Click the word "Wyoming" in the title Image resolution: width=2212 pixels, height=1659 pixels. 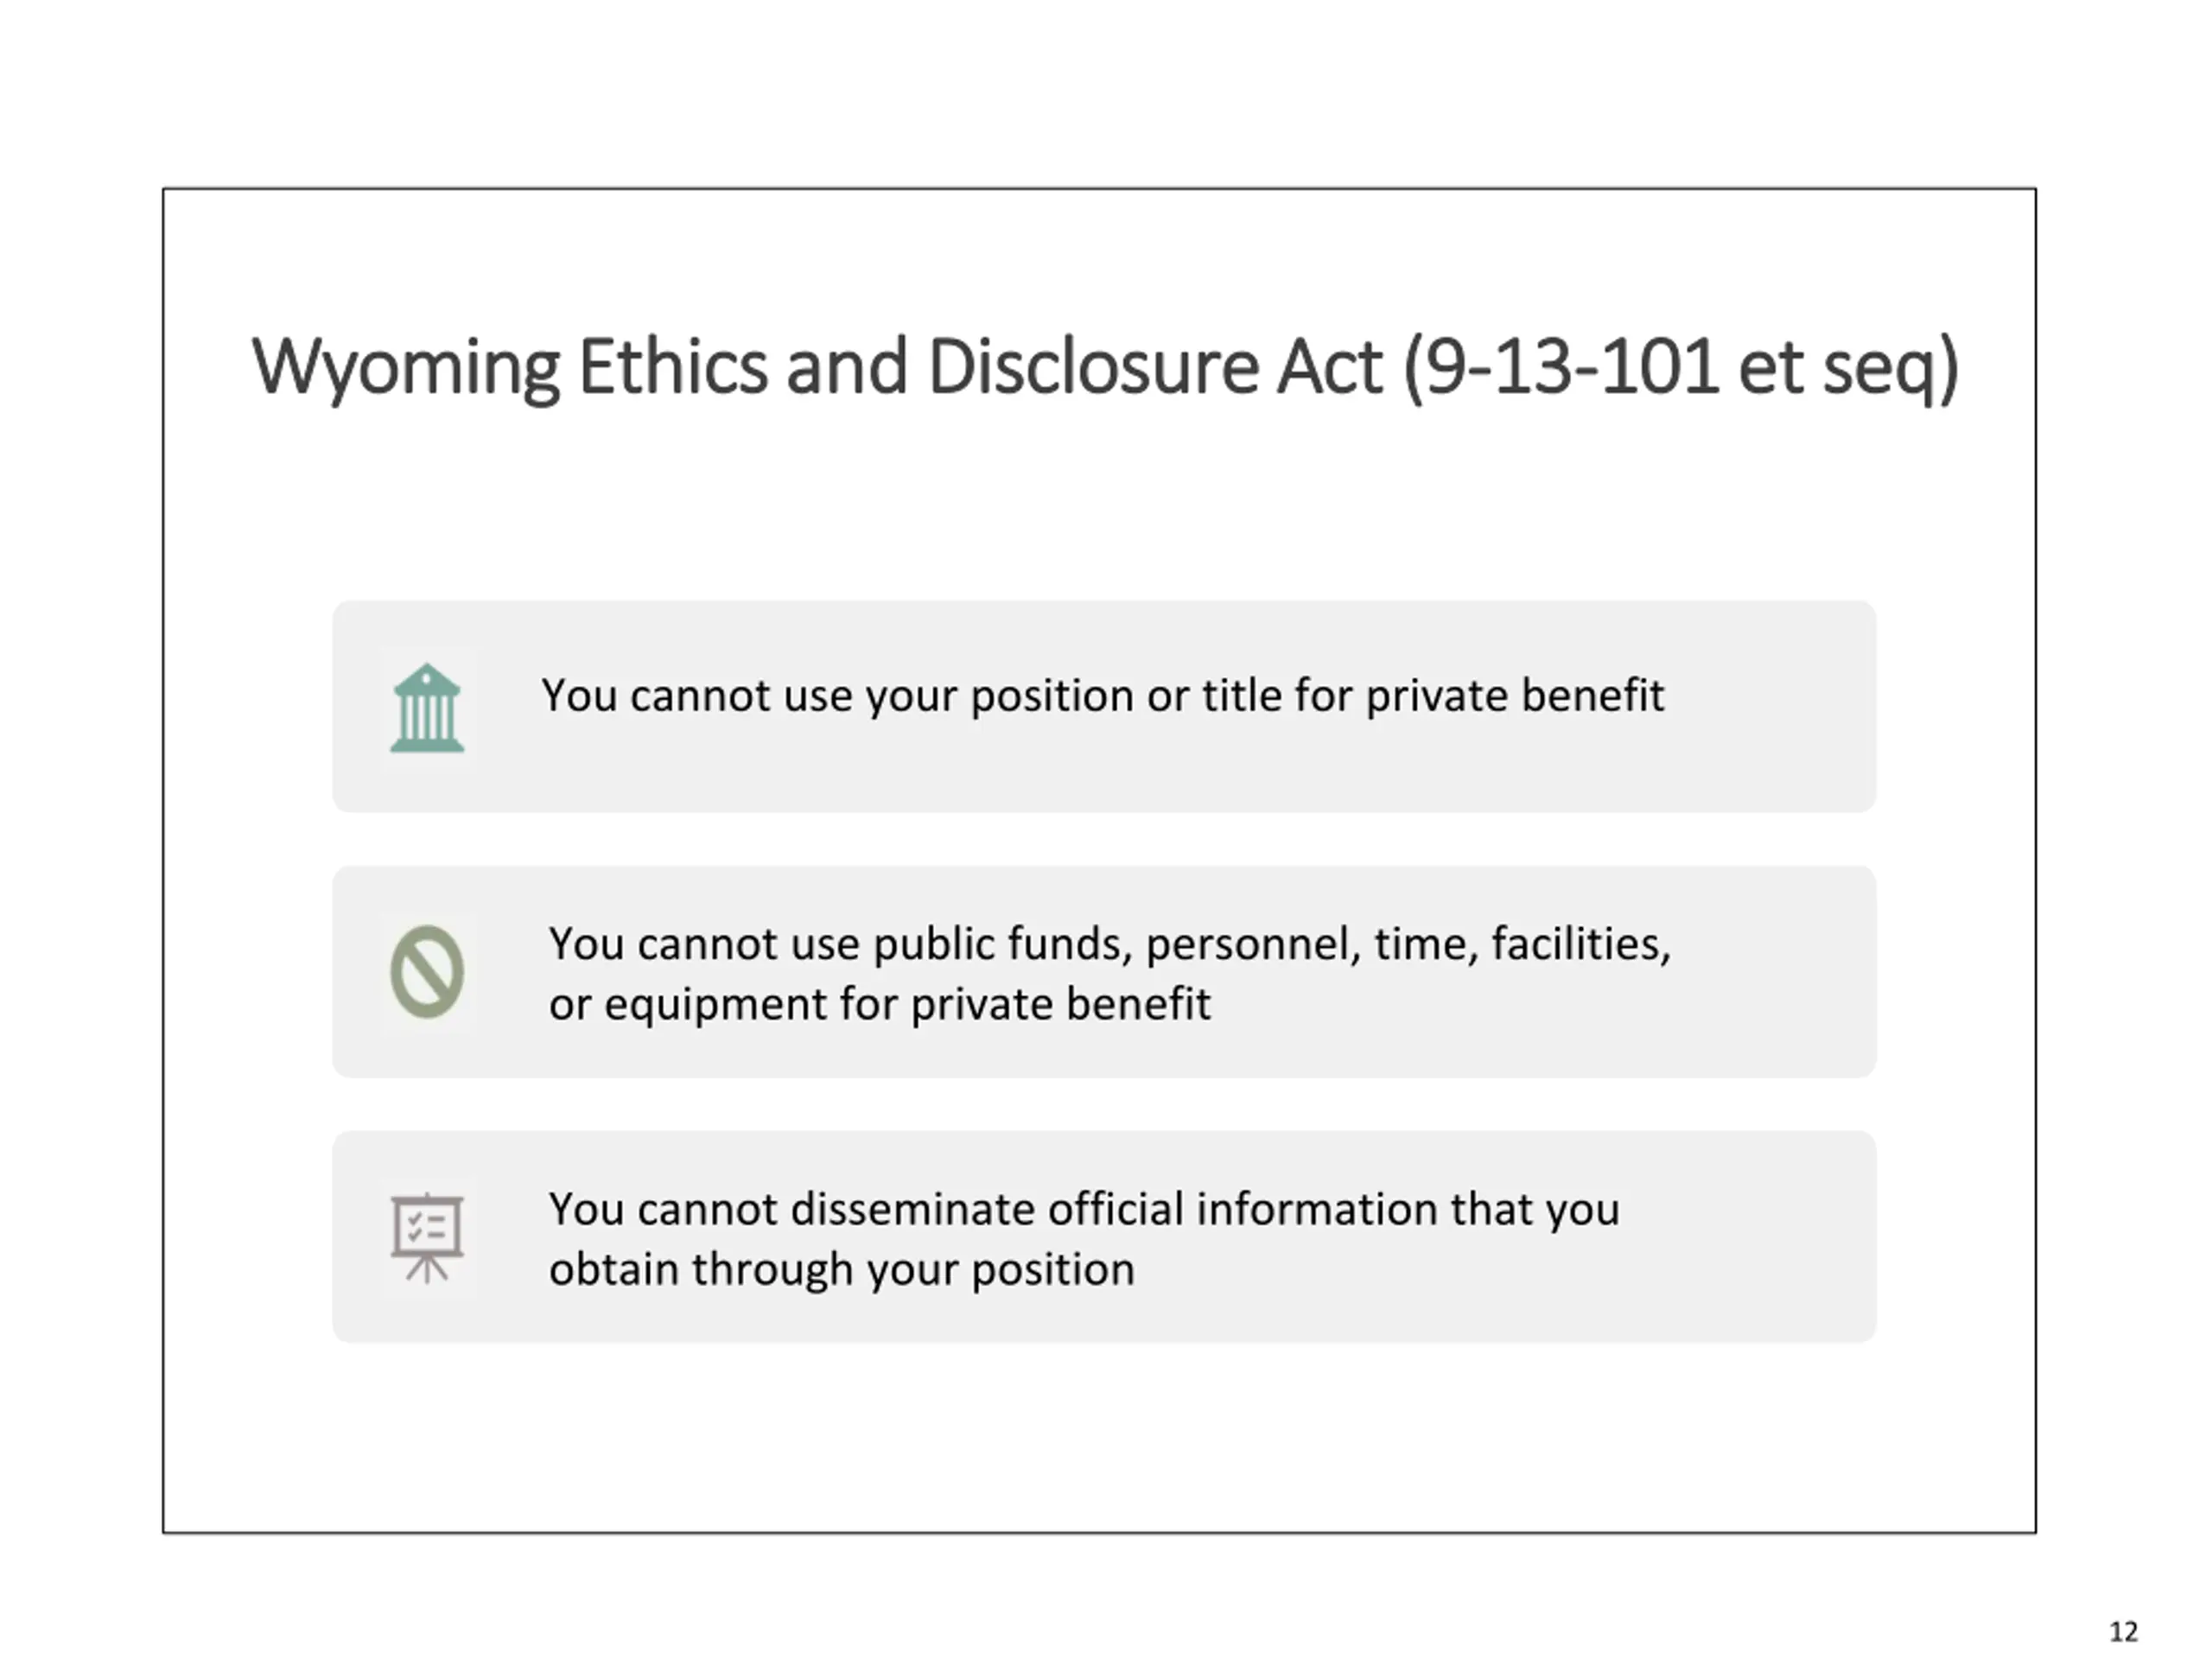[x=405, y=368]
